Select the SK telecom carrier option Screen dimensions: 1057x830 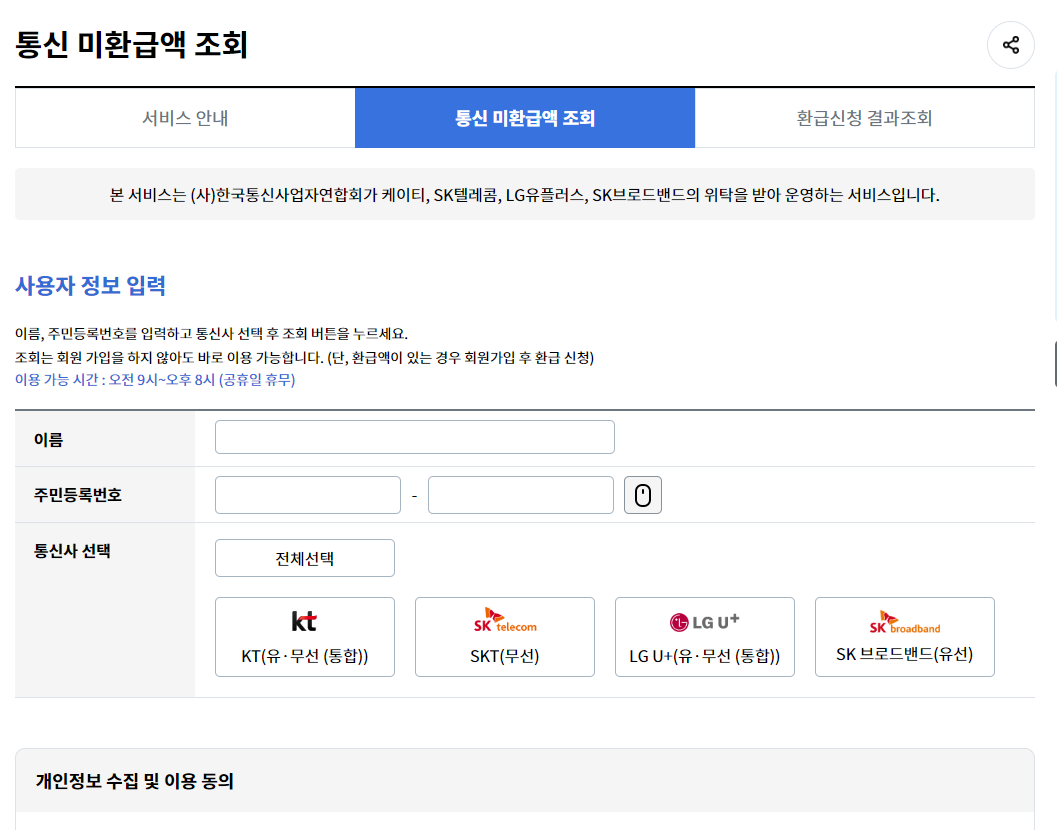point(505,636)
